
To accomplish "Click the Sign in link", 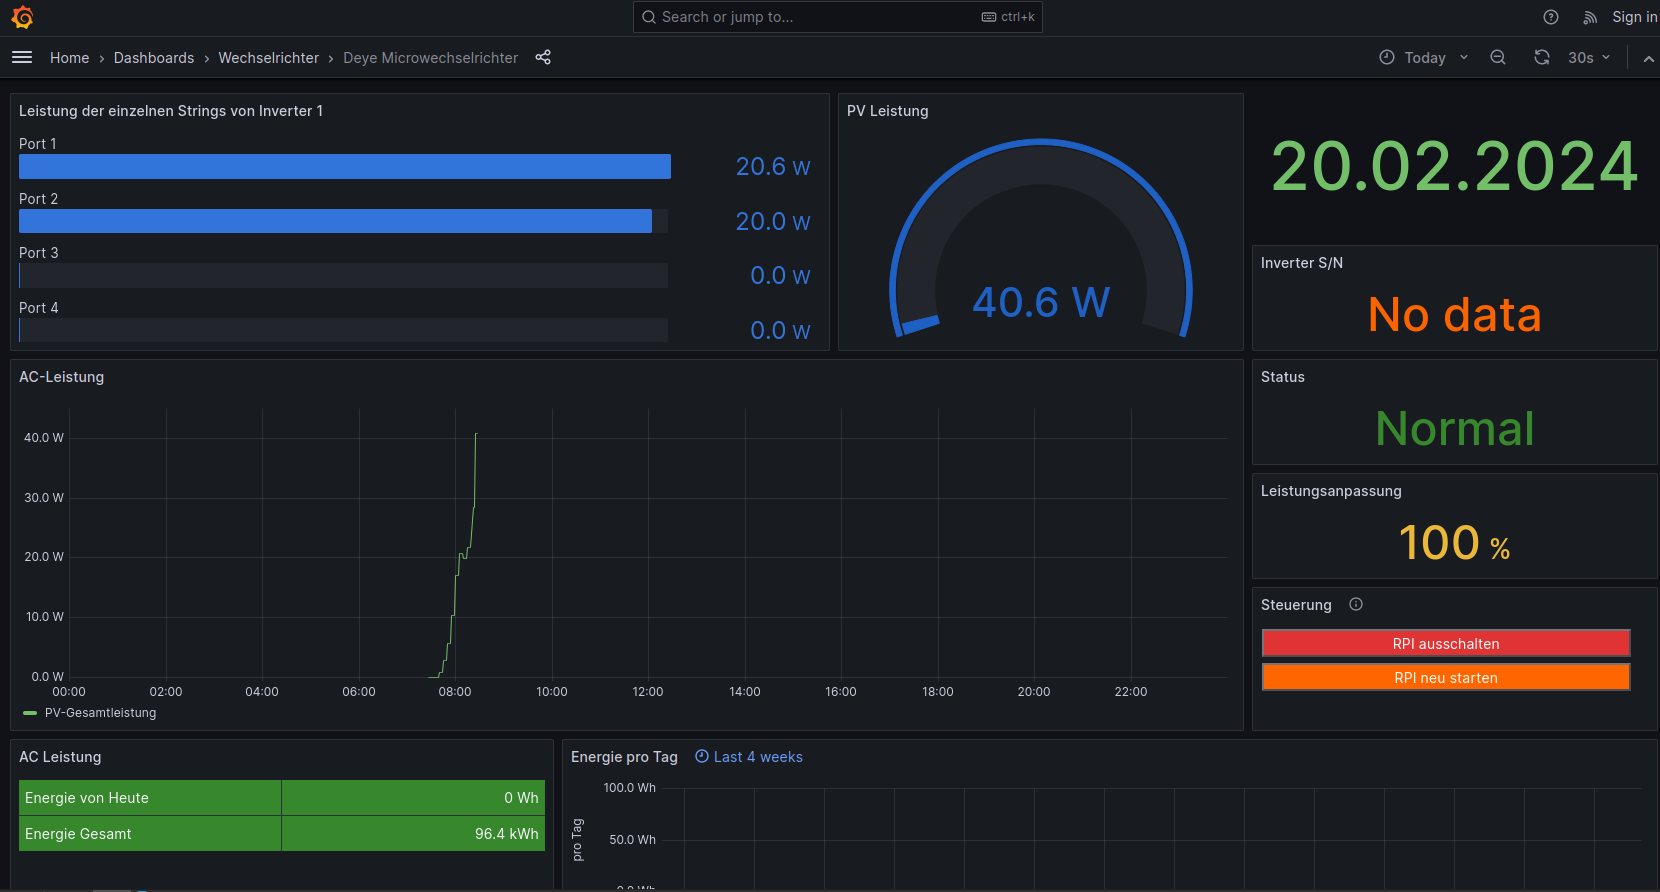I will coord(1634,17).
